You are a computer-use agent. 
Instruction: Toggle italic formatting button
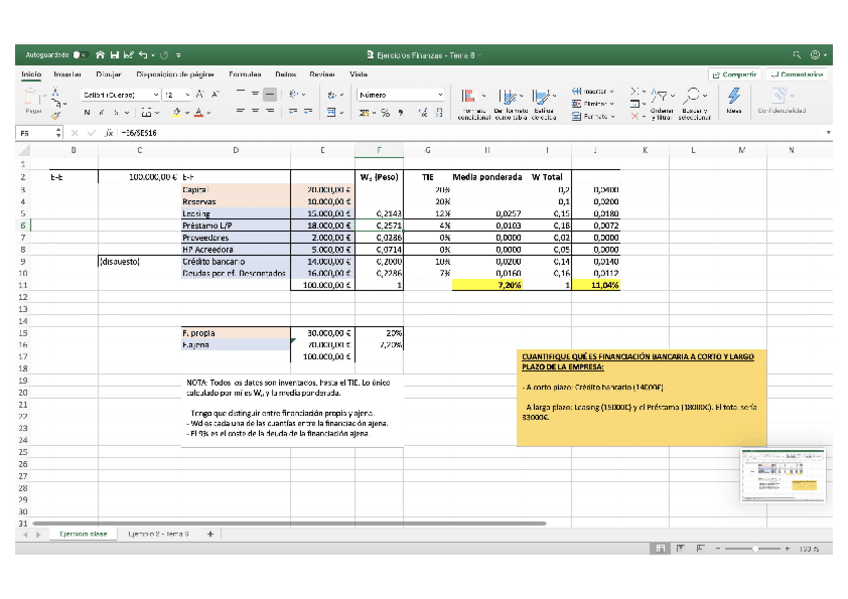point(101,112)
